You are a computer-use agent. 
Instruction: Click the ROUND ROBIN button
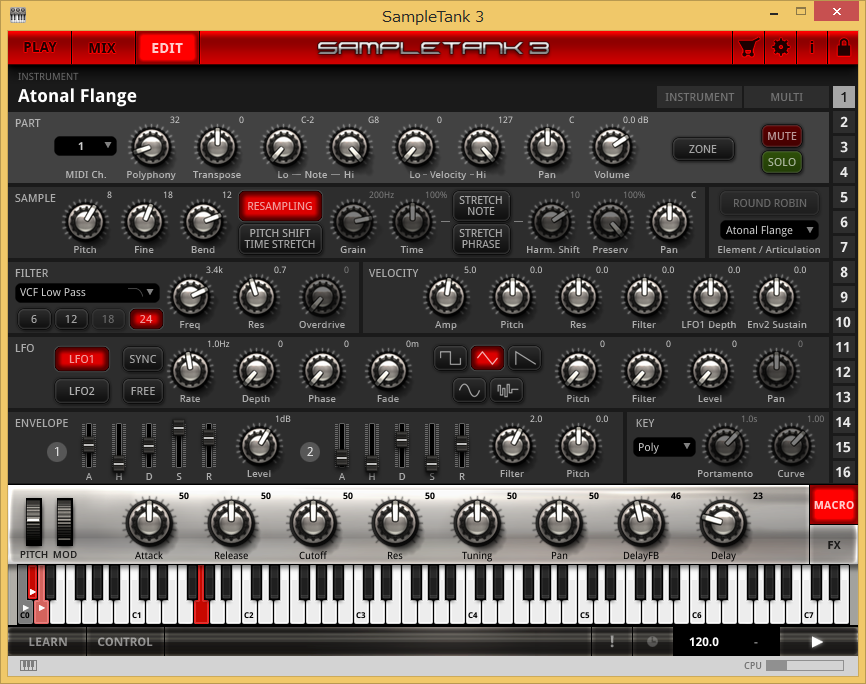click(769, 203)
